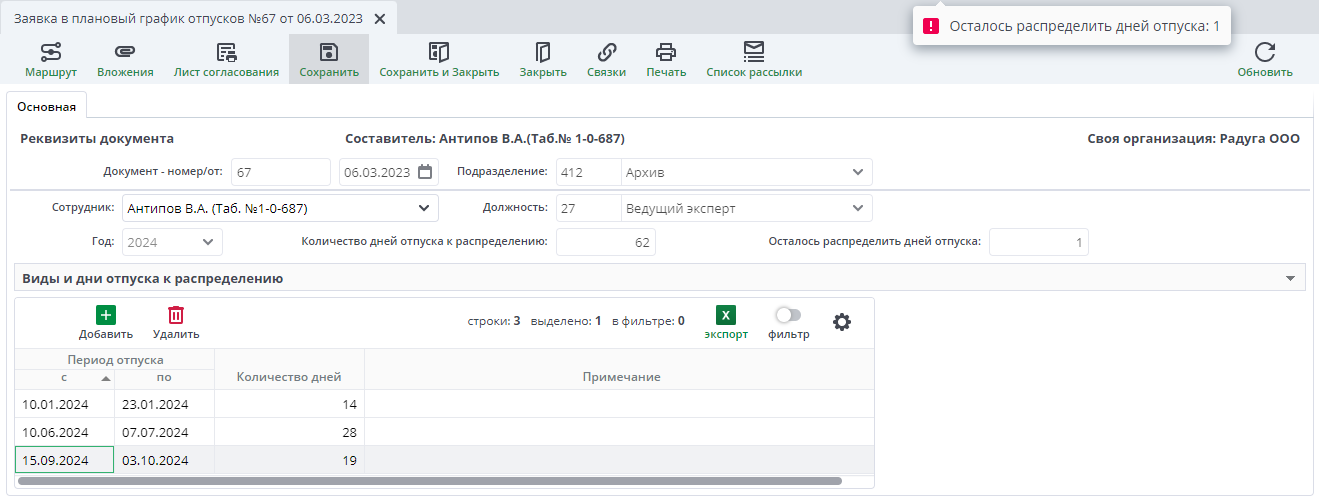Image resolution: width=1319 pixels, height=499 pixels.
Task: Open Год 2024 dropdown
Action: 207,242
